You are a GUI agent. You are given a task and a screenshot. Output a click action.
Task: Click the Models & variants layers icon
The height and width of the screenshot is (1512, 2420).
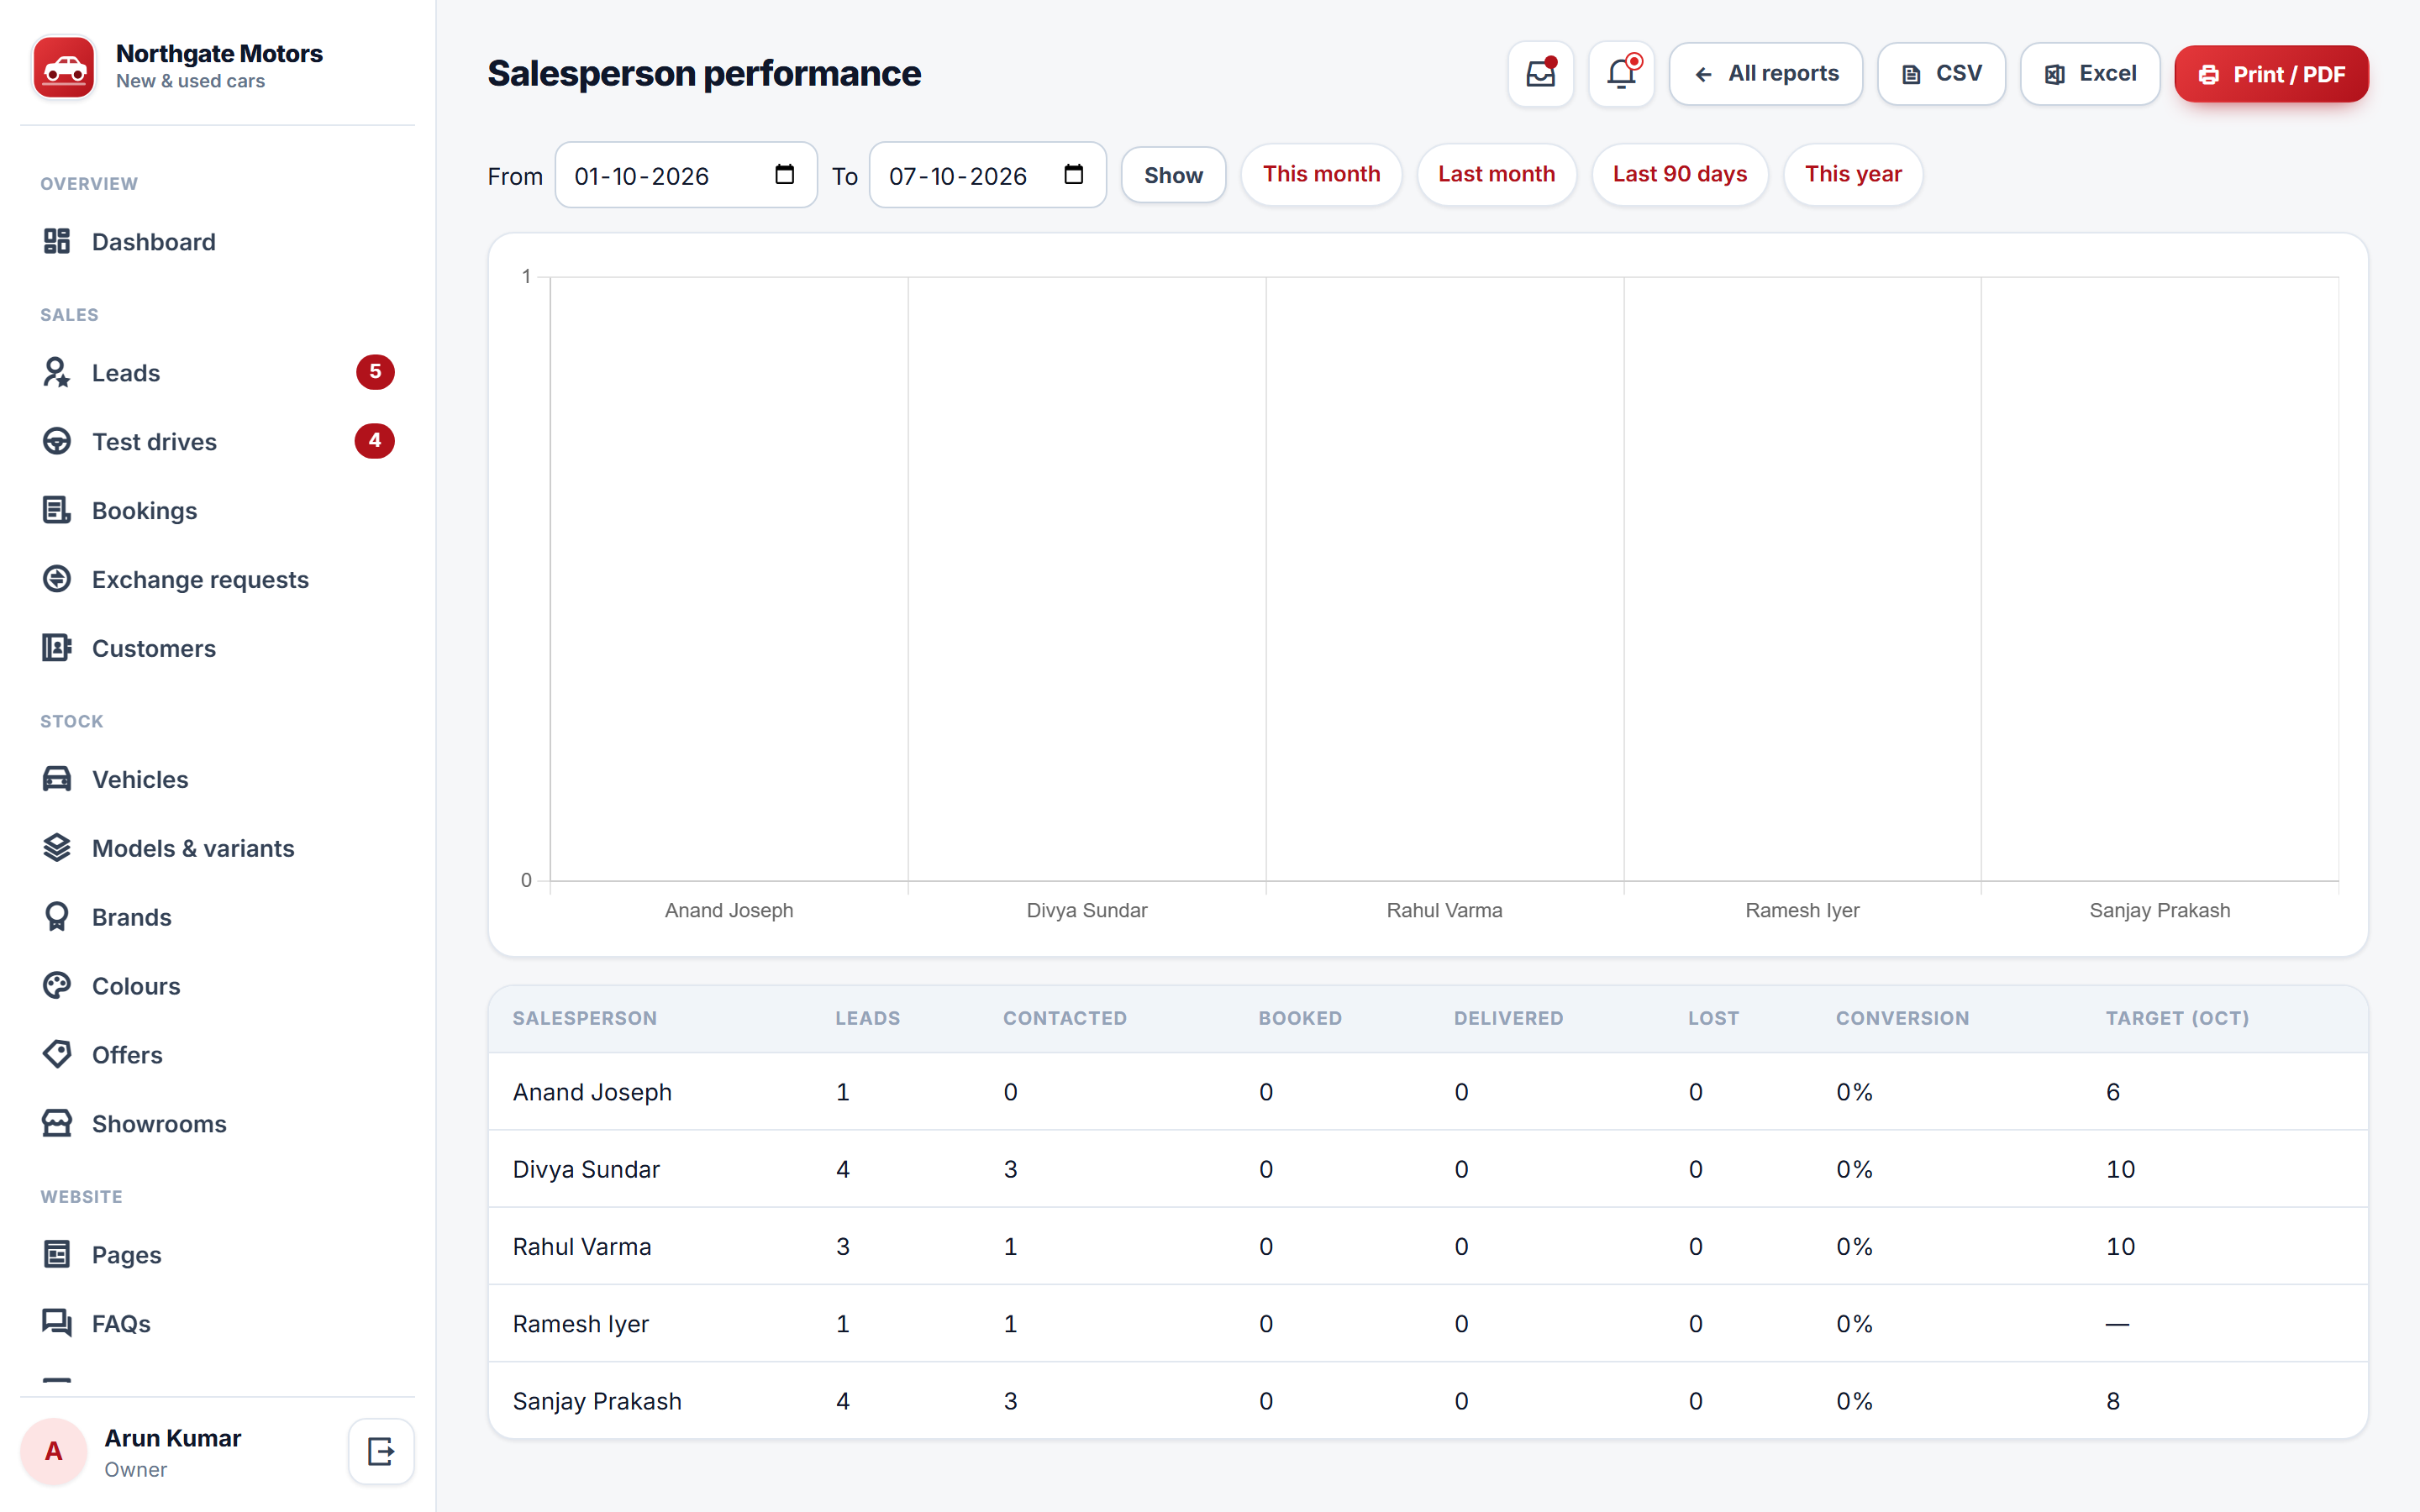point(57,848)
